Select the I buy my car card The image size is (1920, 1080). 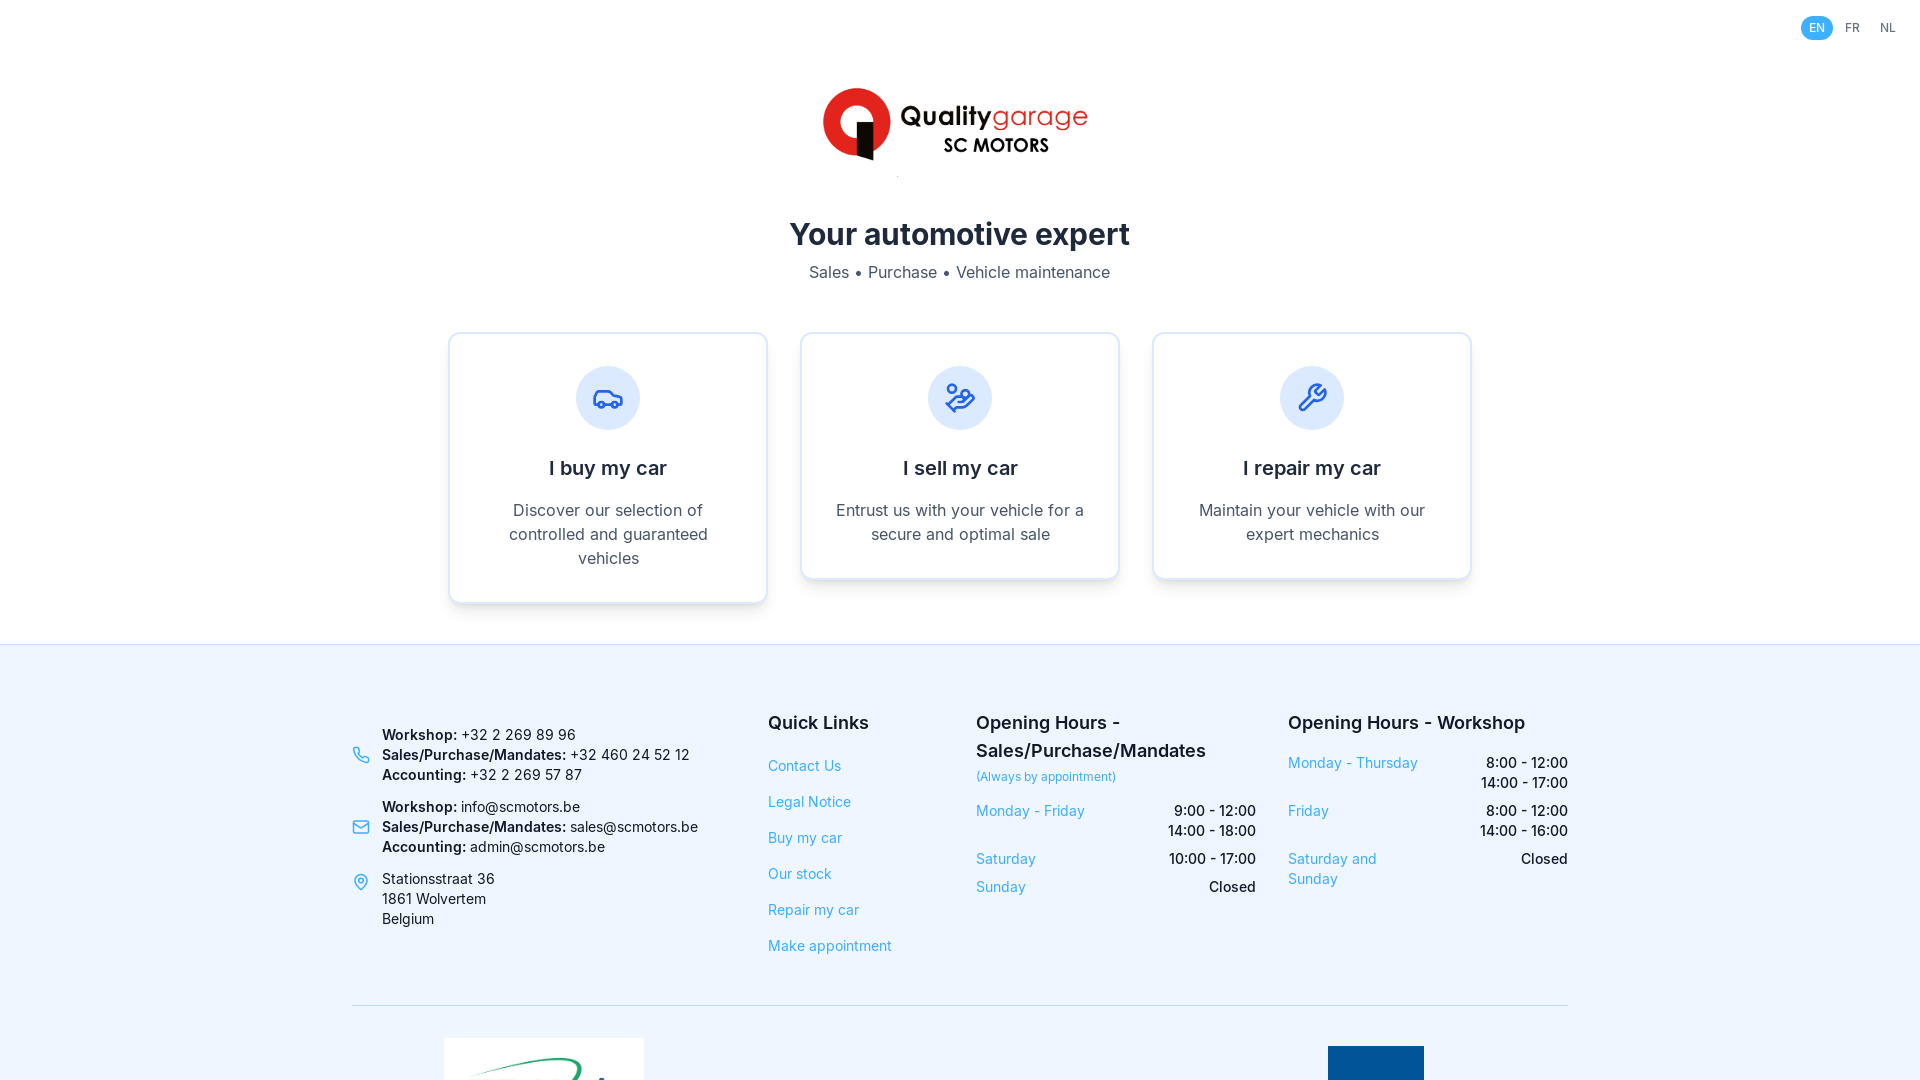(x=608, y=468)
